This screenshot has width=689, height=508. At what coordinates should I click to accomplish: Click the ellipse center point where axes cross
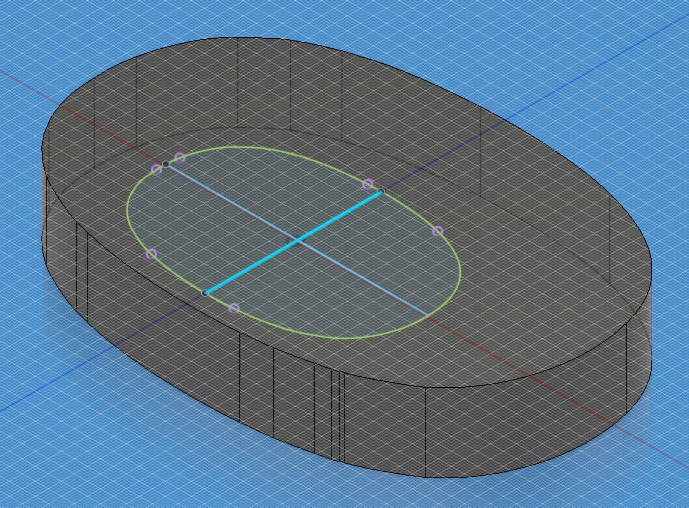tap(298, 240)
